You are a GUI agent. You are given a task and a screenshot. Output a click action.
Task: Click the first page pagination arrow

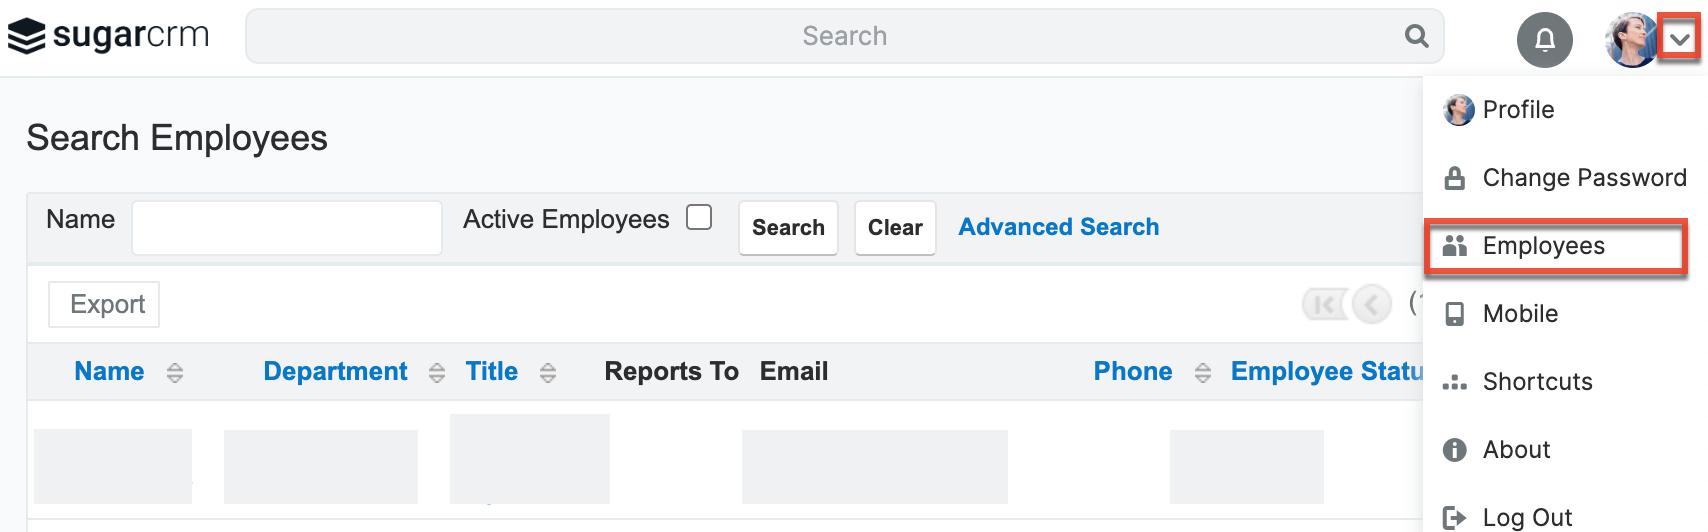pyautogui.click(x=1324, y=304)
